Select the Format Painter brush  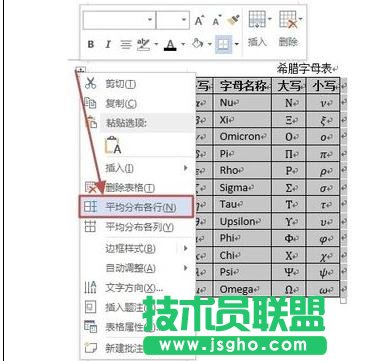pos(234,21)
